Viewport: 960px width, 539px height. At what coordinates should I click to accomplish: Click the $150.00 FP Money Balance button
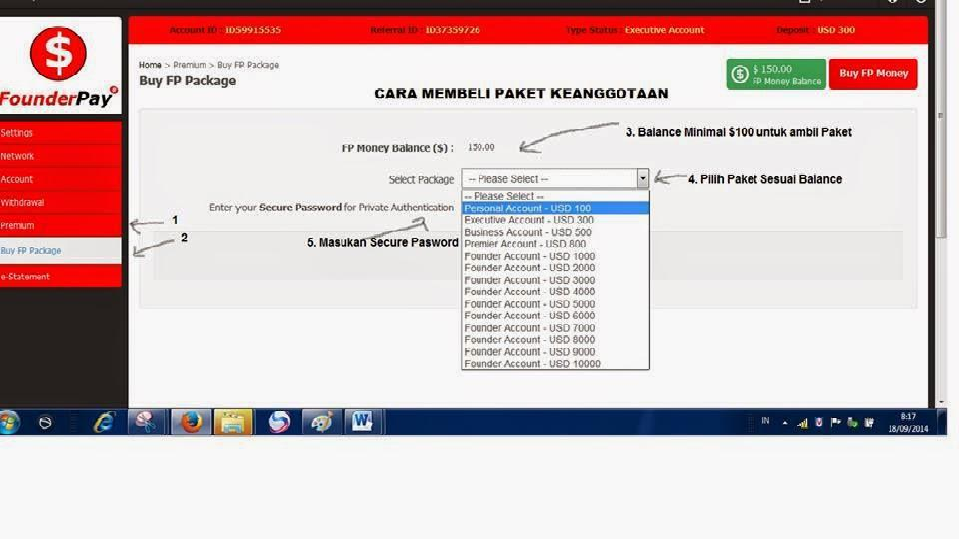click(776, 74)
